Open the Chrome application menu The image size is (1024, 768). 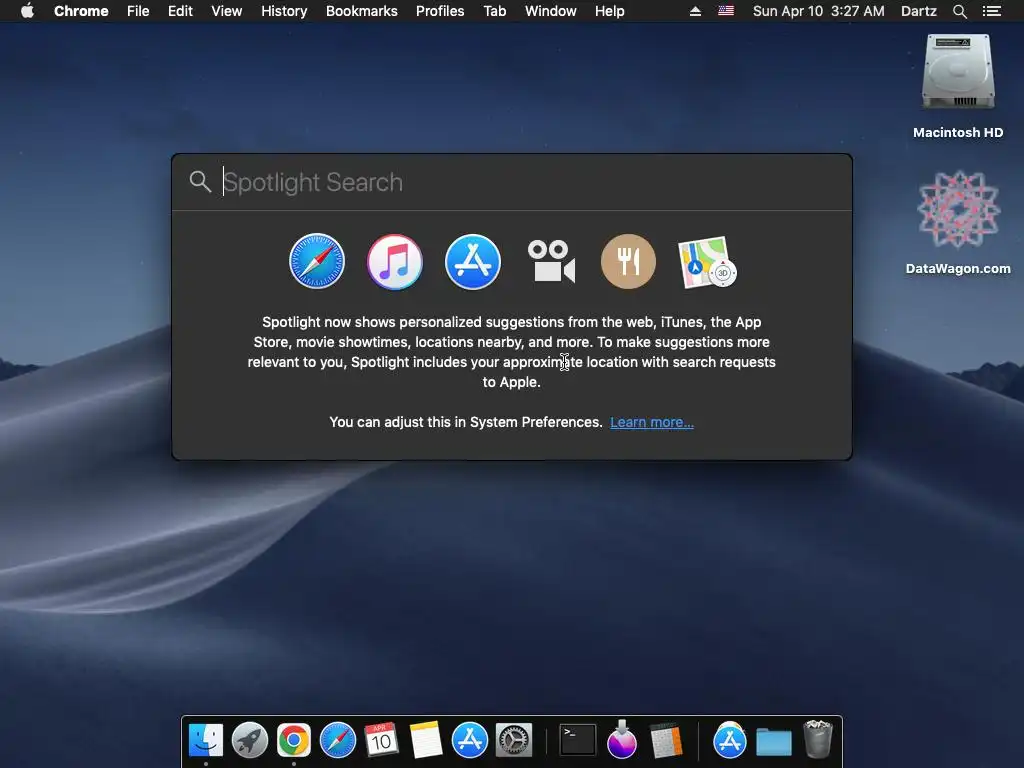81,11
